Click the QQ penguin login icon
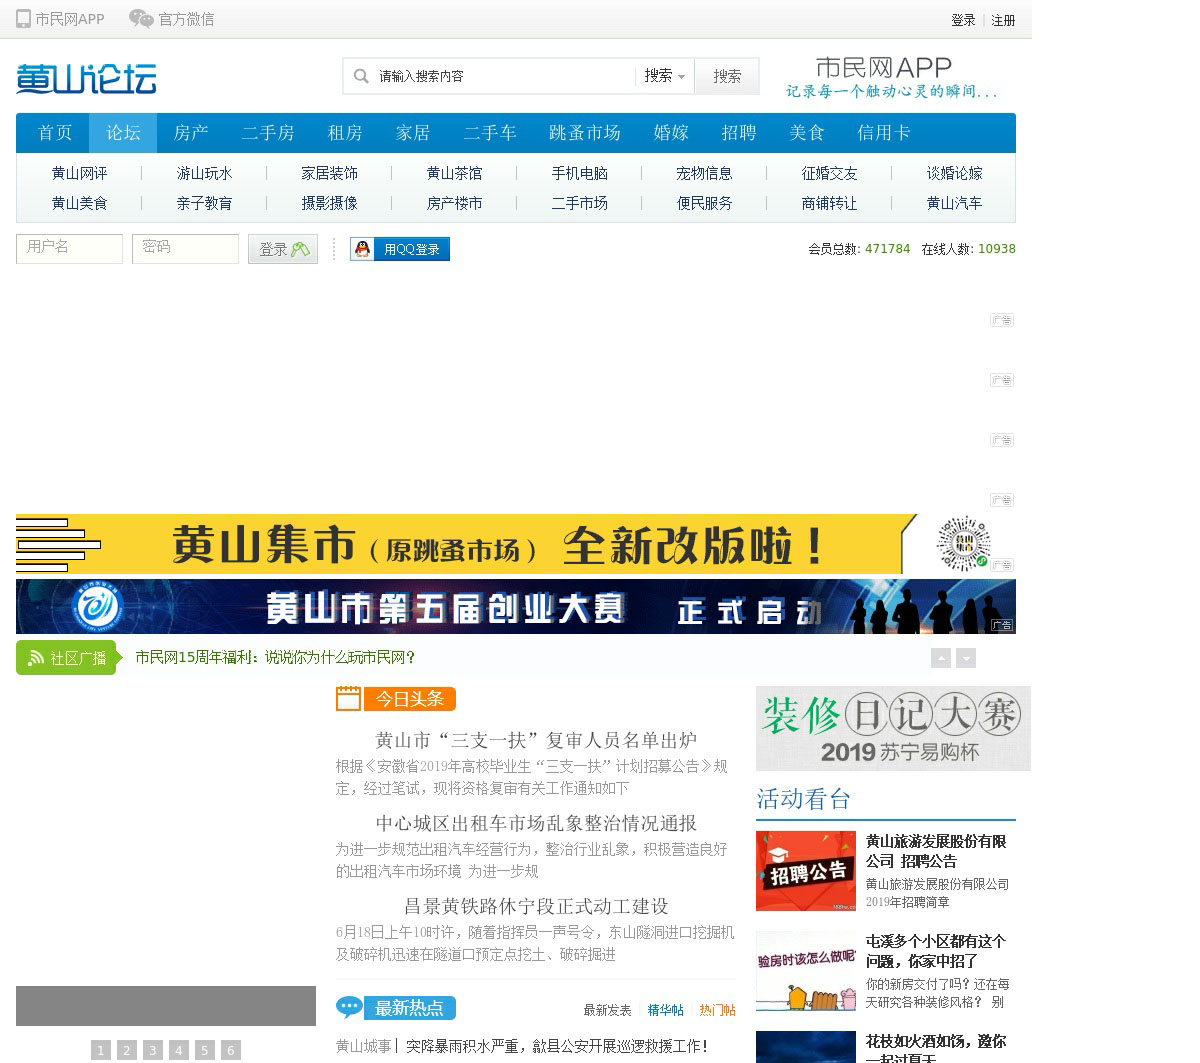The width and height of the screenshot is (1200, 1063). [363, 249]
